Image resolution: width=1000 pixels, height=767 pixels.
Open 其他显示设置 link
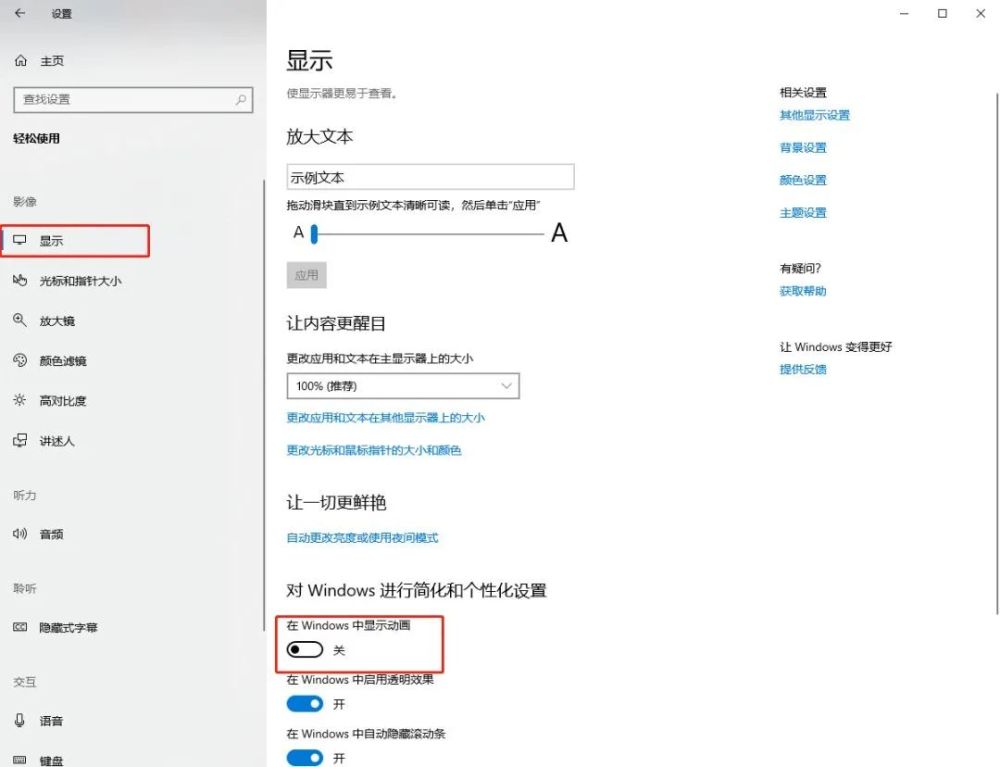tap(814, 115)
